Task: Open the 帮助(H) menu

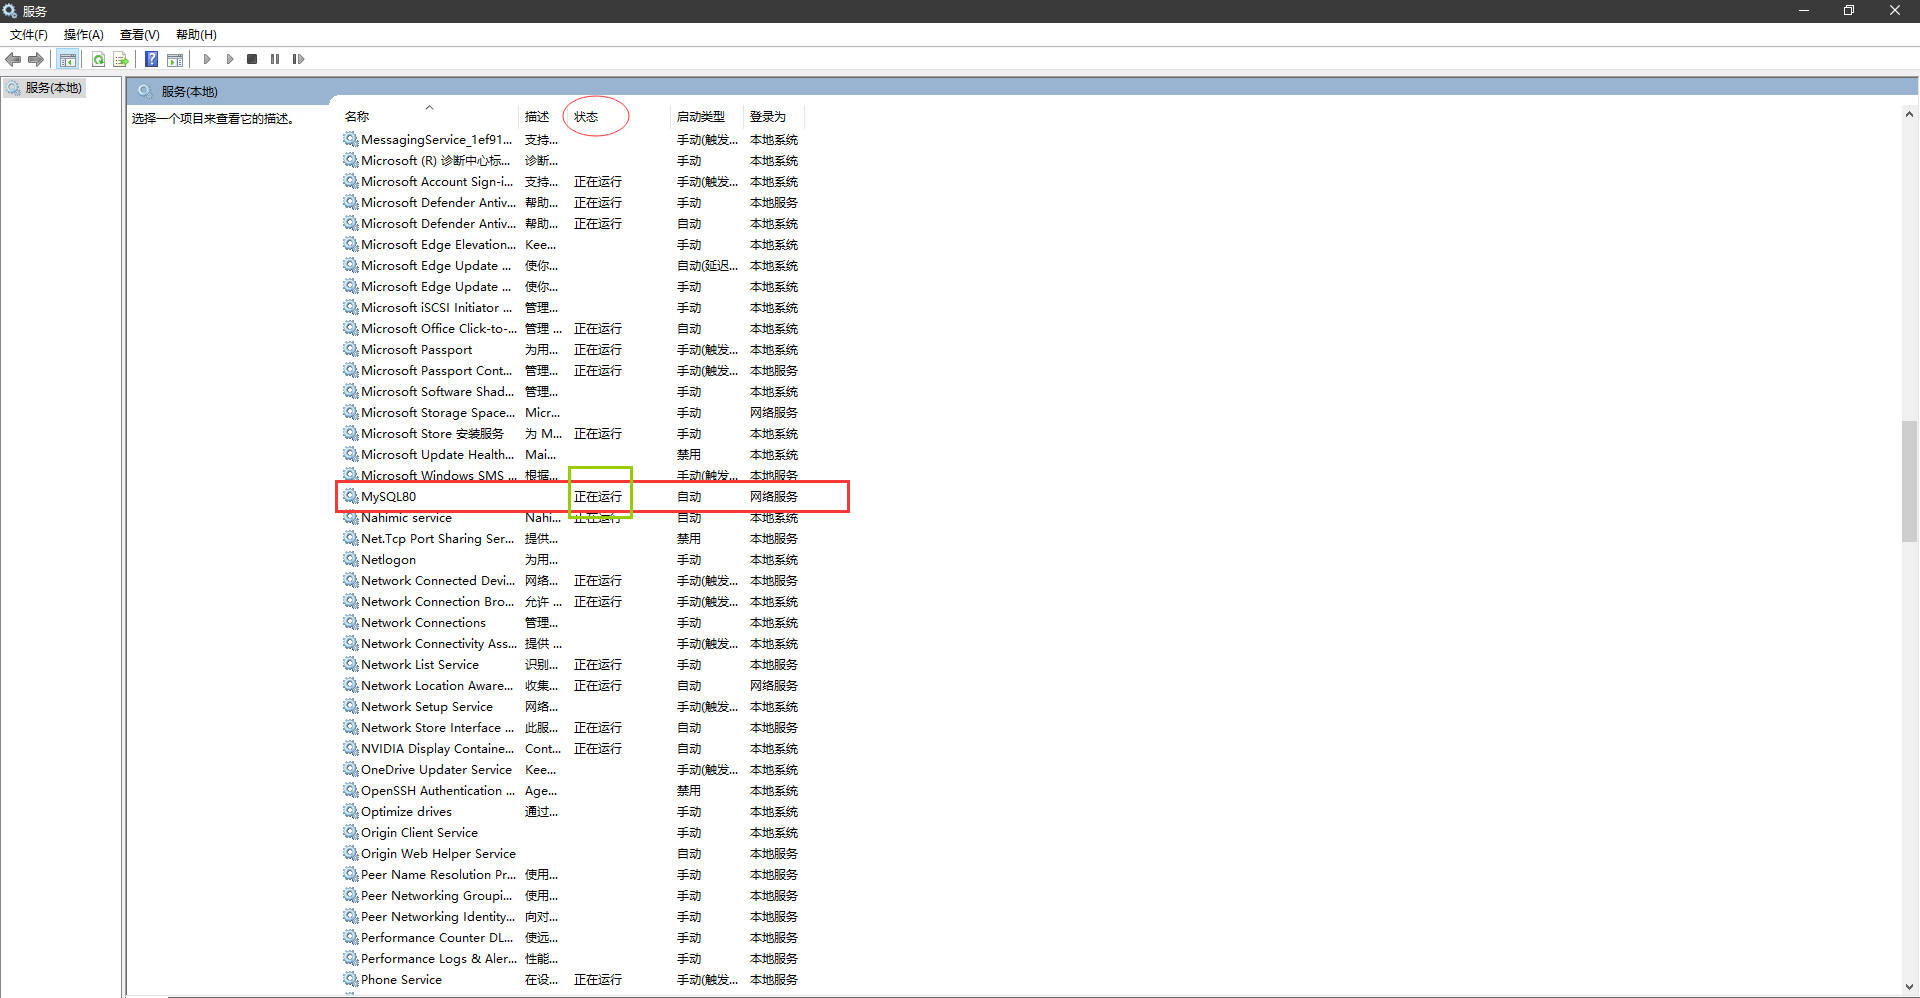Action: pyautogui.click(x=196, y=34)
